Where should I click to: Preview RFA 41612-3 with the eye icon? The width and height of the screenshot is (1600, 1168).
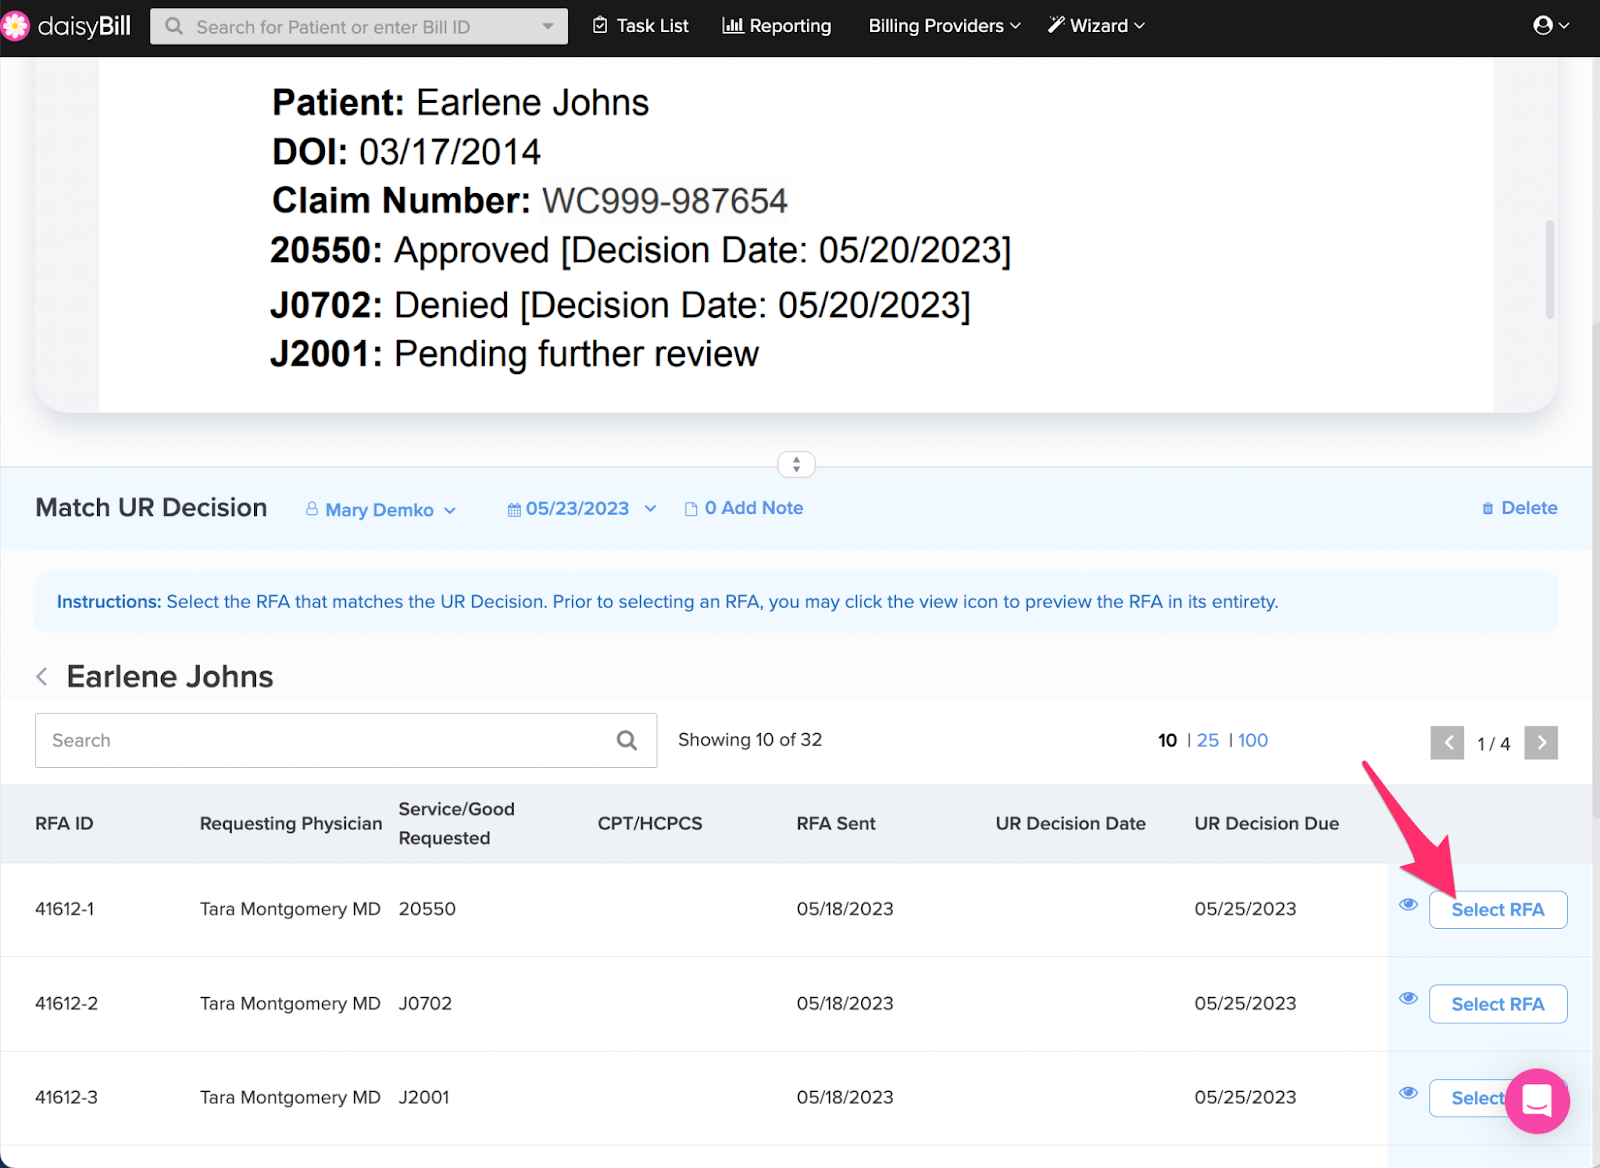(1408, 1092)
